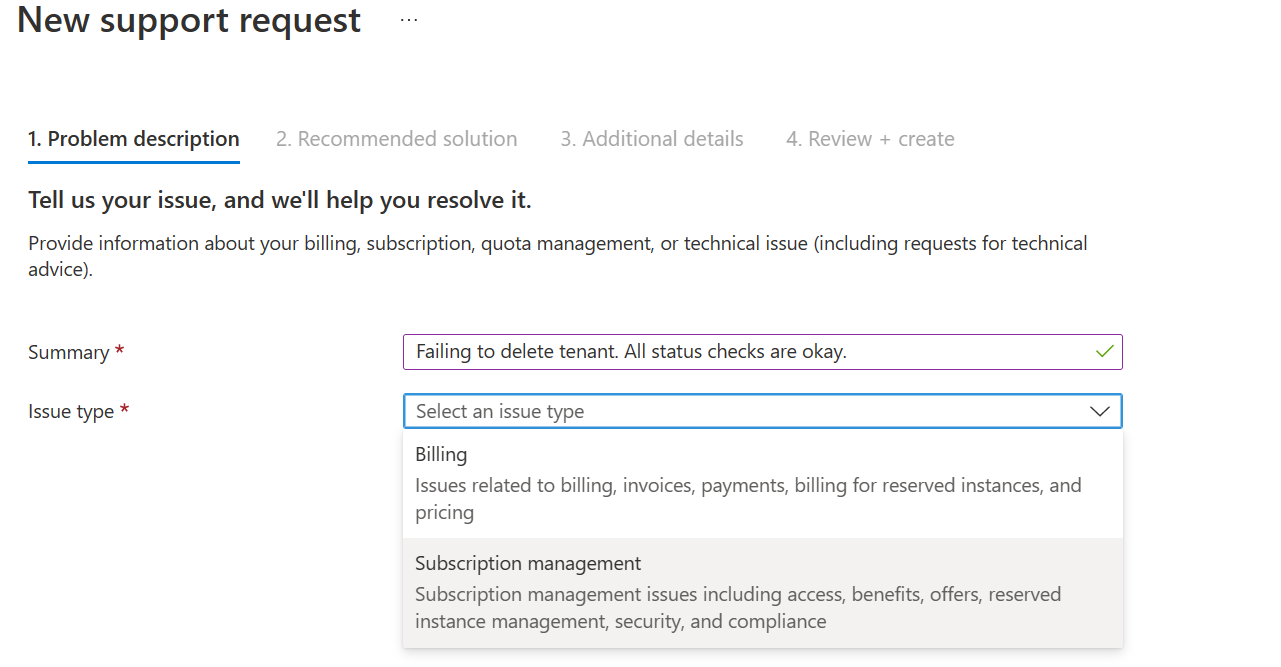
Task: Return to the Problem description tab
Action: click(133, 138)
